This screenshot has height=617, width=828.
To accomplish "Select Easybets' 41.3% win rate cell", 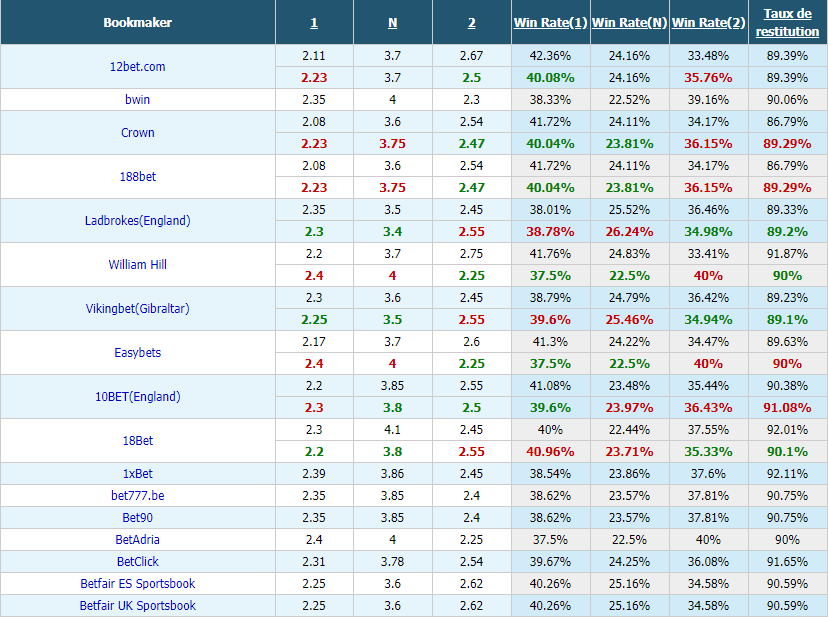I will coord(550,342).
